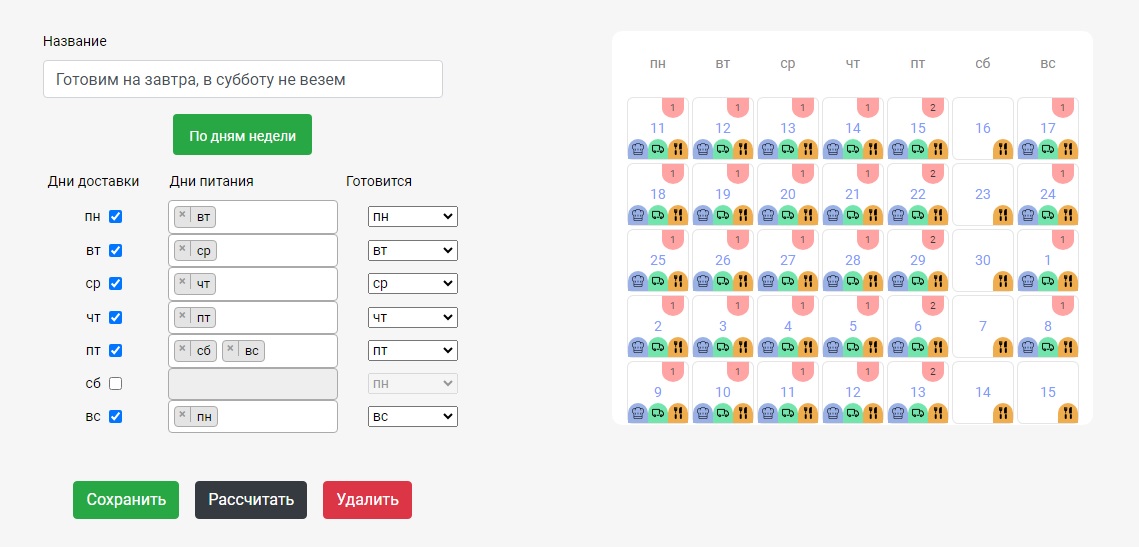Click the red "2" badge on day 22

point(932,174)
